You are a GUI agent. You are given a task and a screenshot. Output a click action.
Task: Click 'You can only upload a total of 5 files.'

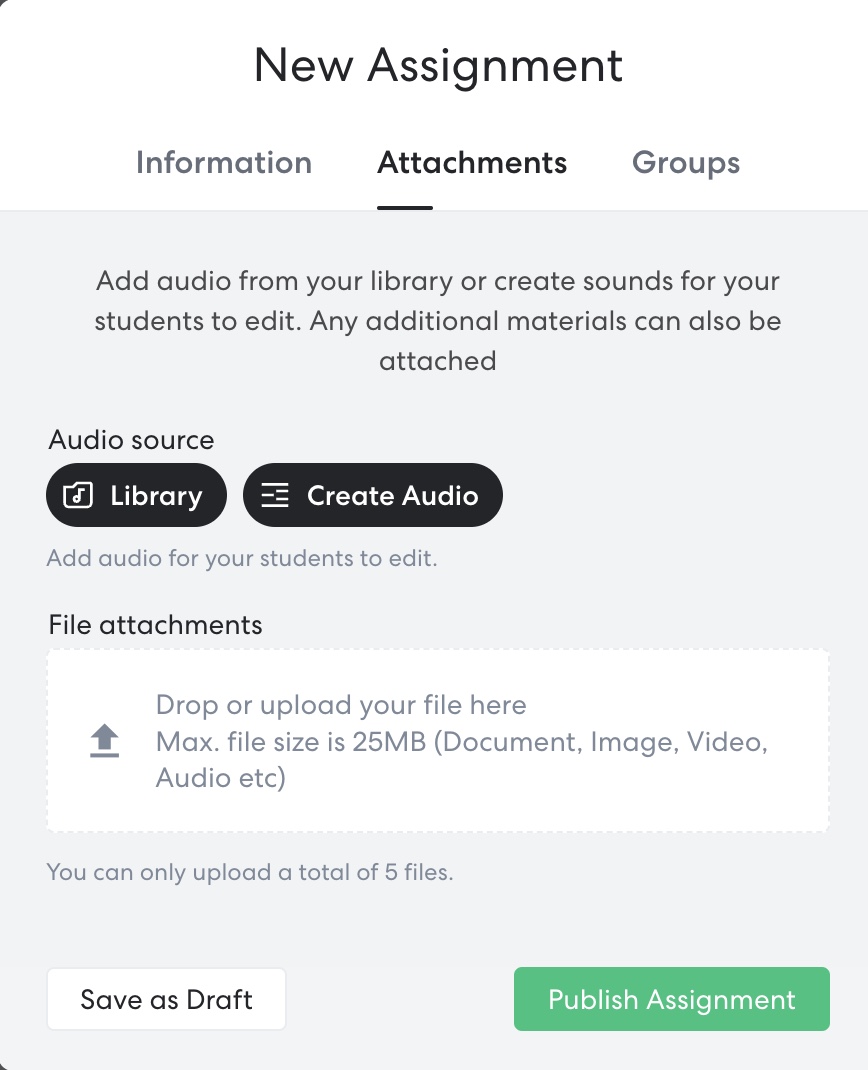pyautogui.click(x=250, y=872)
